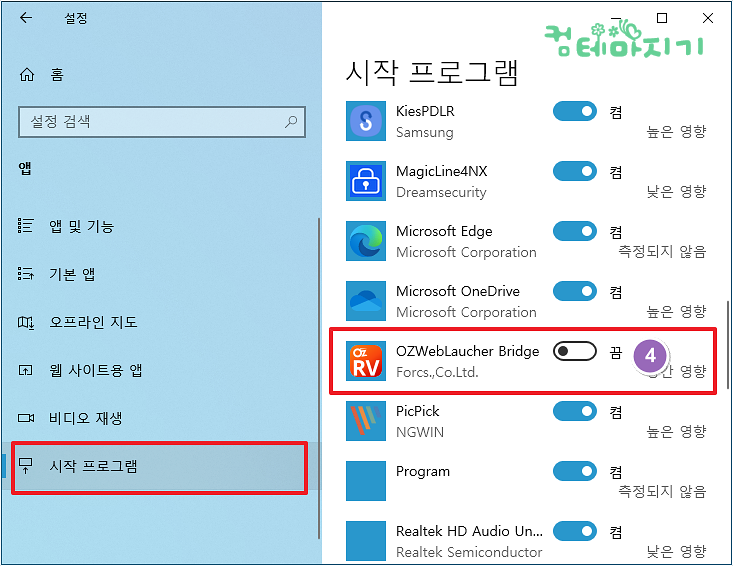Click the 앱 및 기능 list icon

tap(25, 226)
